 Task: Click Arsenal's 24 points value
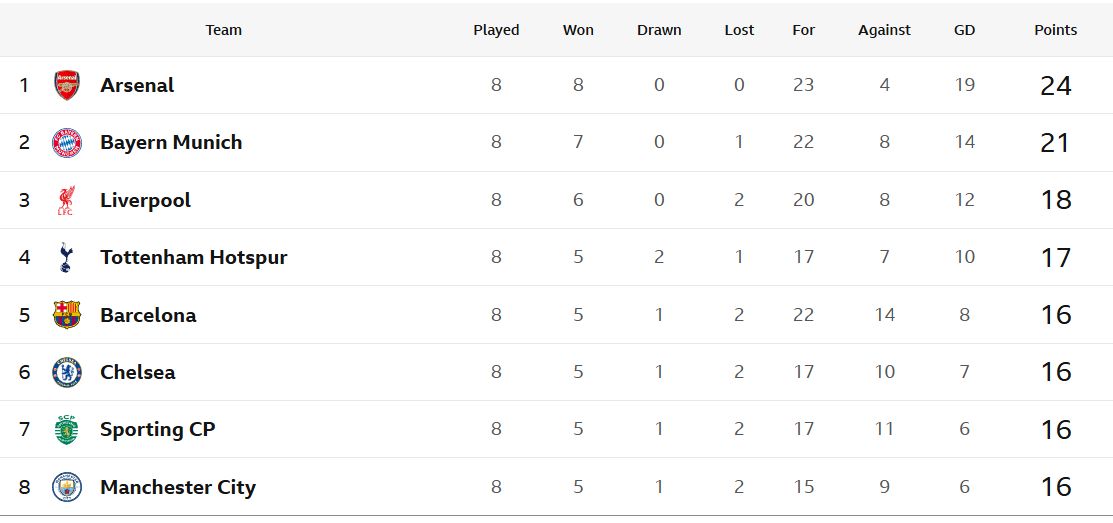click(x=1055, y=86)
